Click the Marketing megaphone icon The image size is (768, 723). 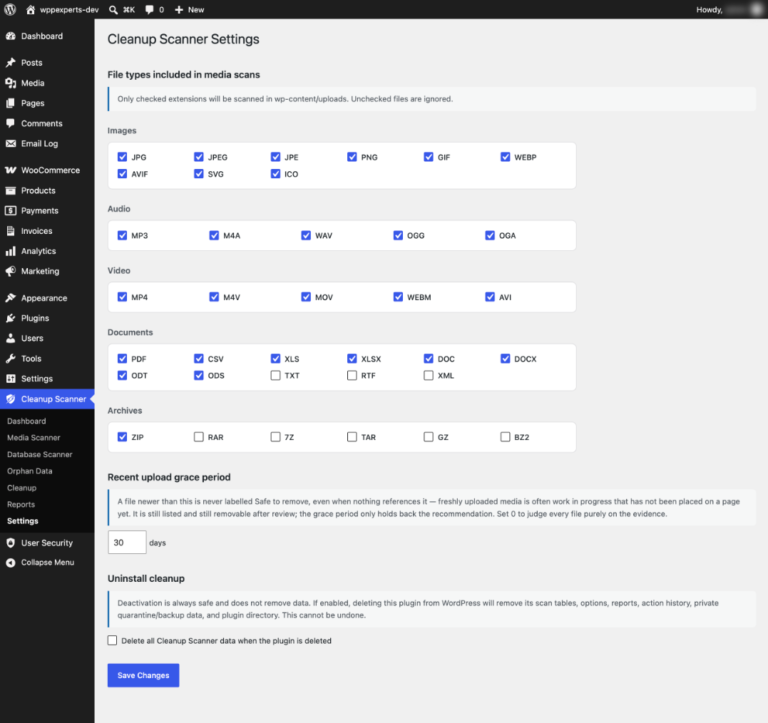10,271
